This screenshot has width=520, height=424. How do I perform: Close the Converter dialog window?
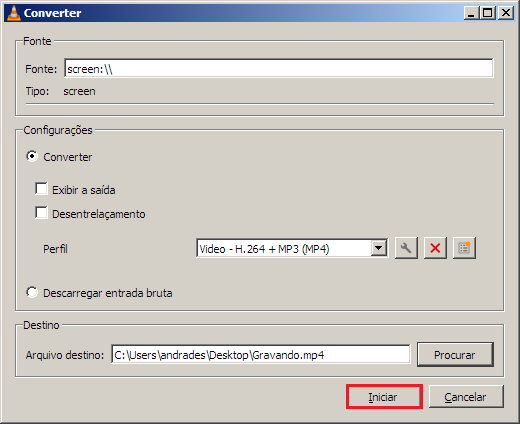point(506,13)
